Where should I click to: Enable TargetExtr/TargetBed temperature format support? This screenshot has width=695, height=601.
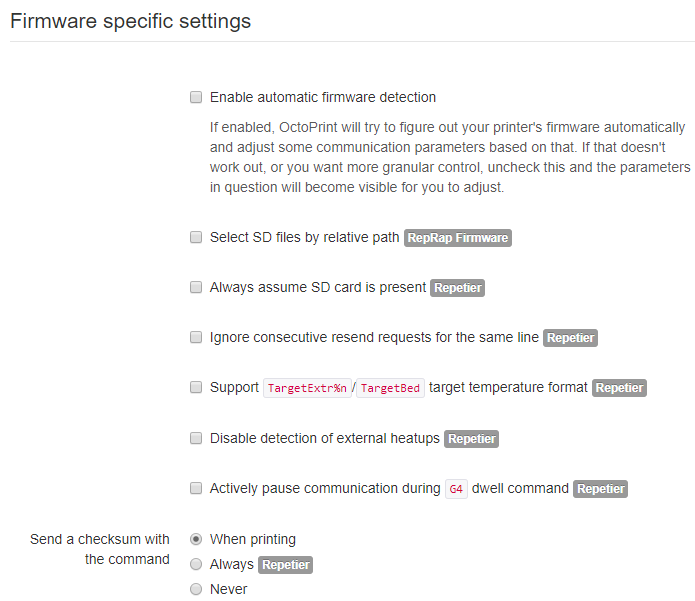pos(196,387)
